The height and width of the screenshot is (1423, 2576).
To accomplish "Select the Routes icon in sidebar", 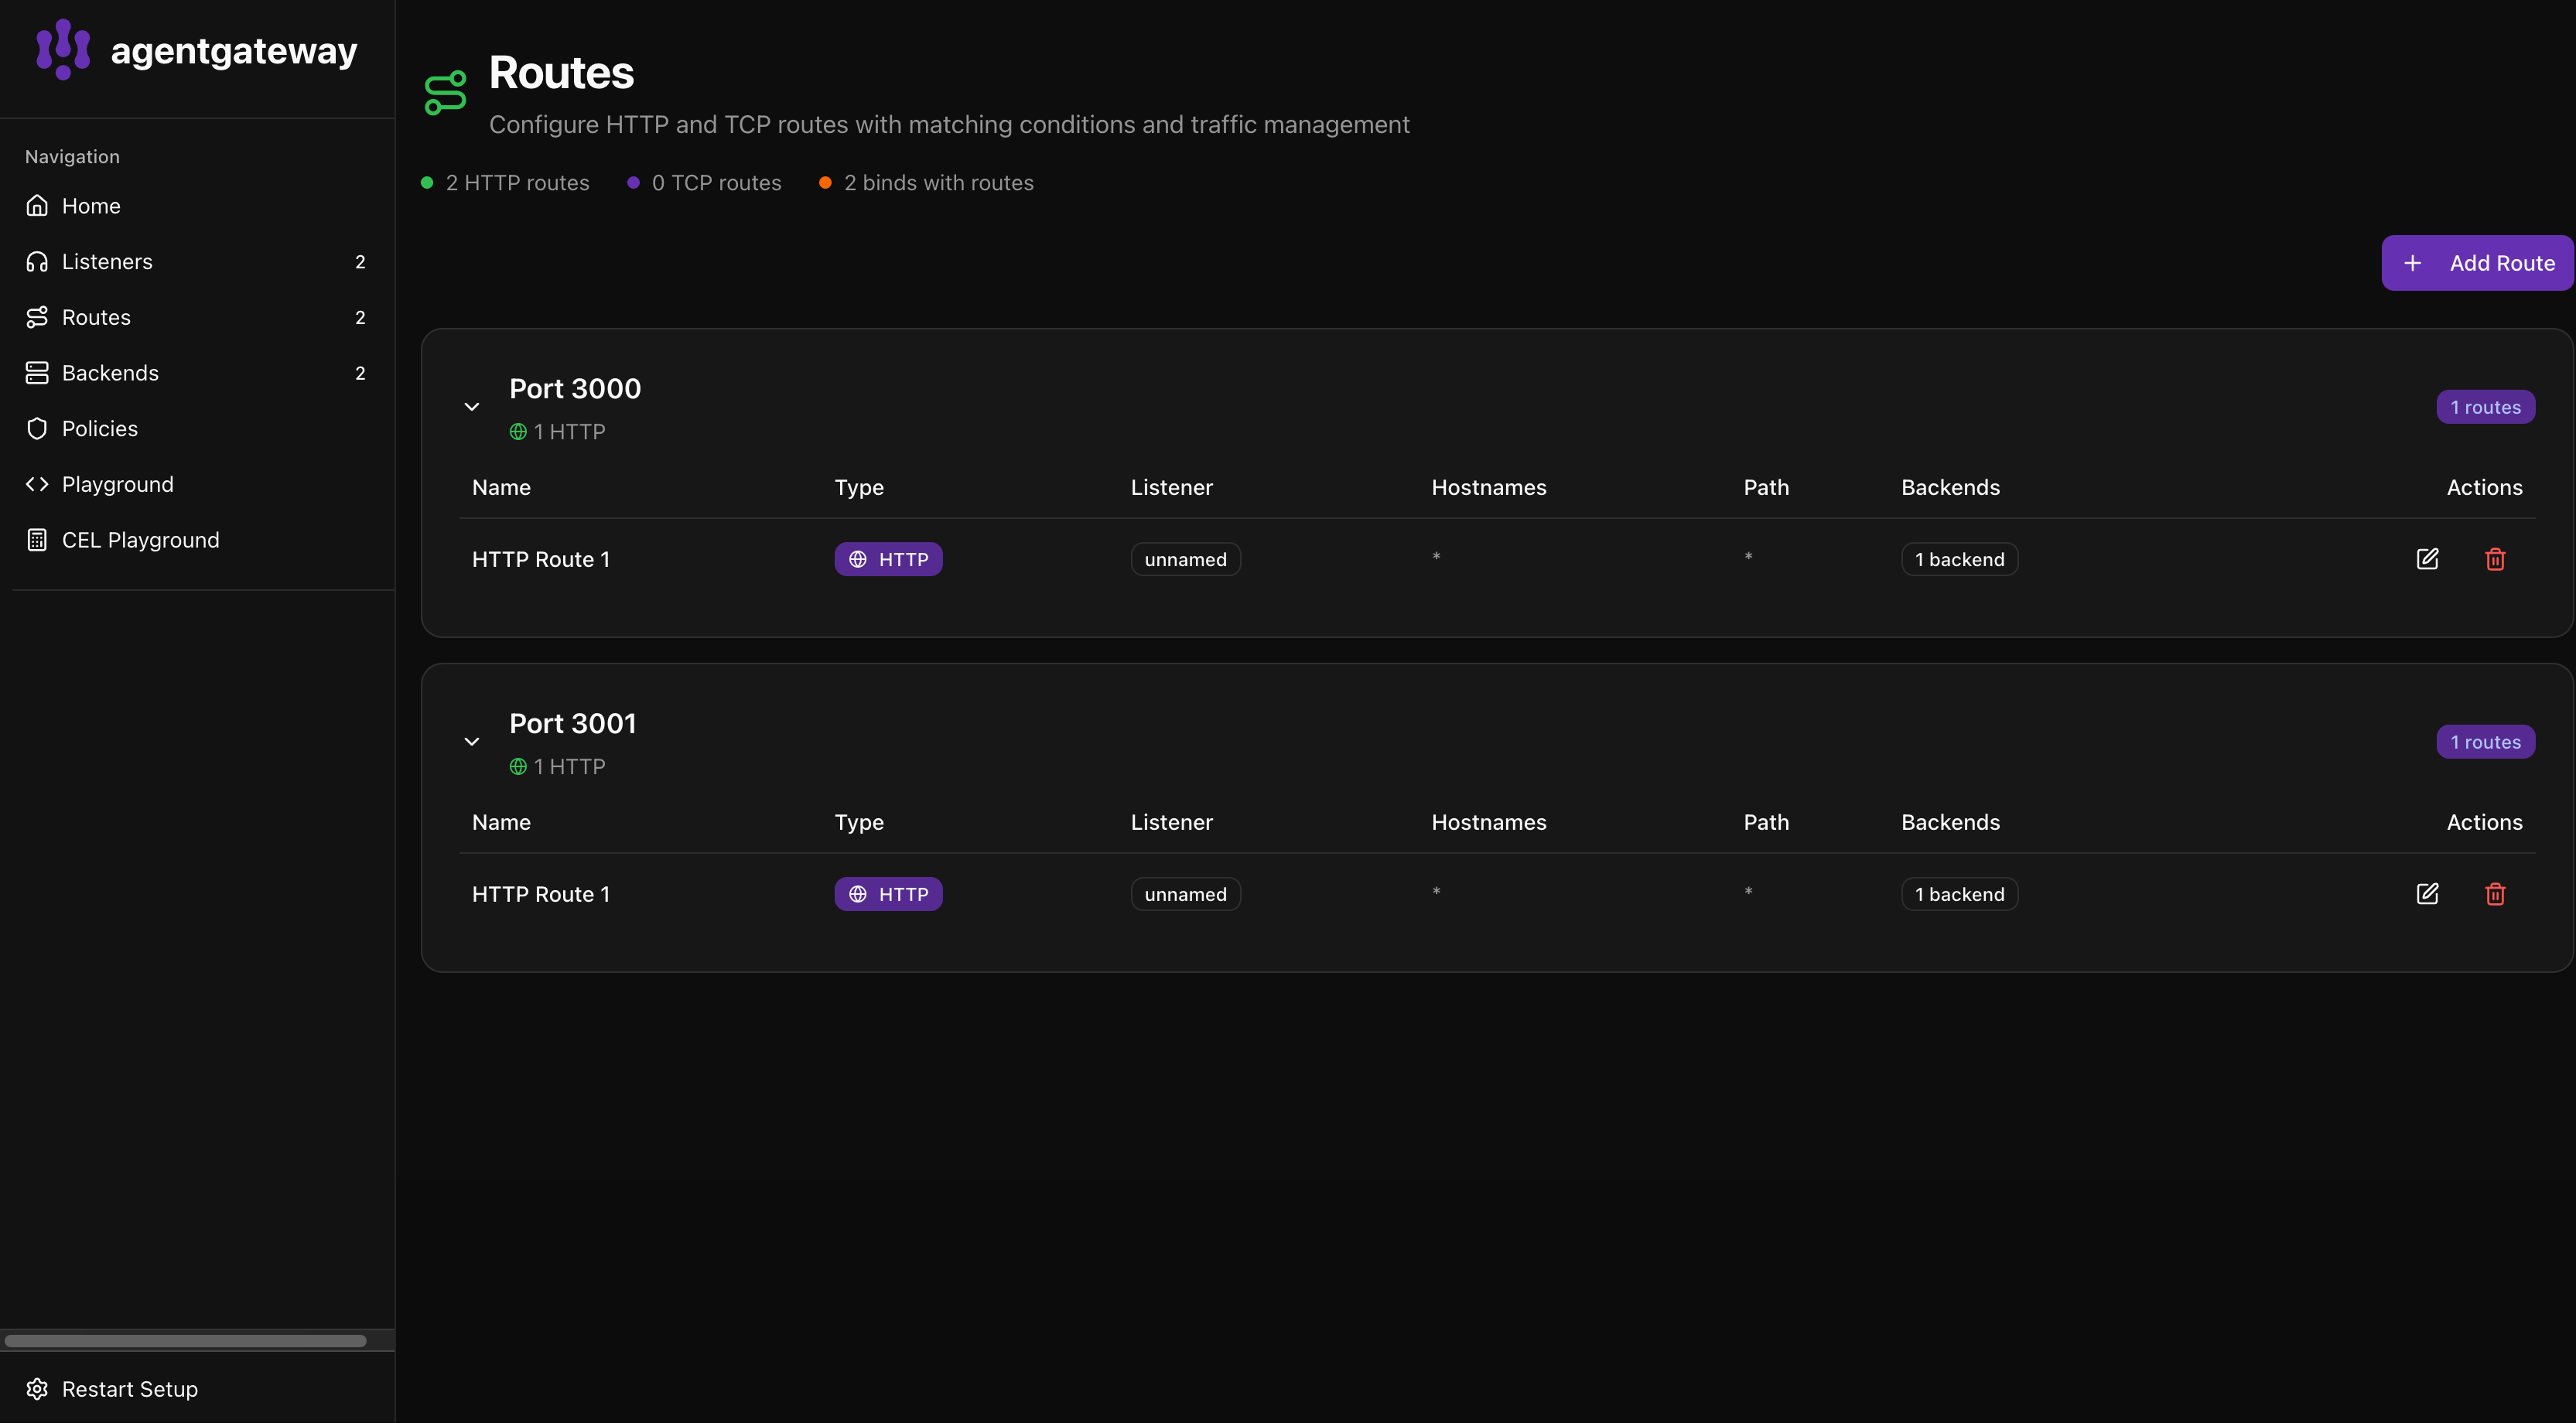I will 37,317.
